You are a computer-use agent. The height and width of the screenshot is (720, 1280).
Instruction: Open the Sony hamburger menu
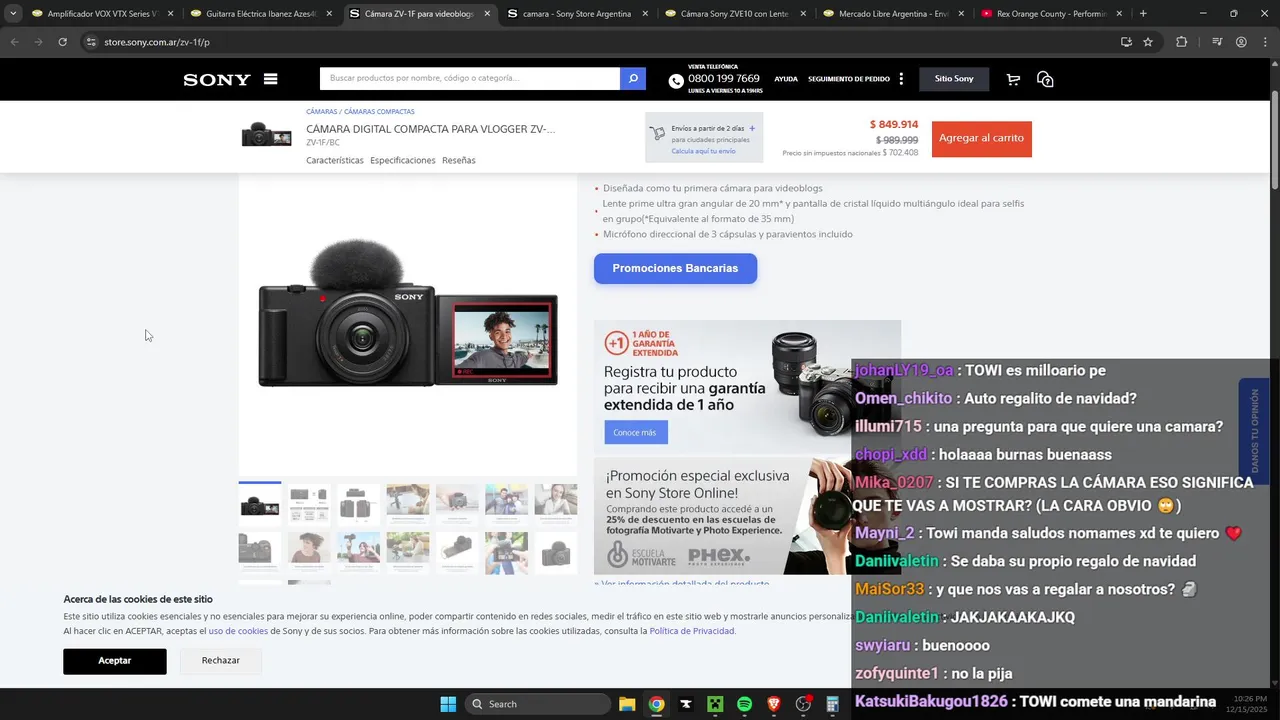270,79
